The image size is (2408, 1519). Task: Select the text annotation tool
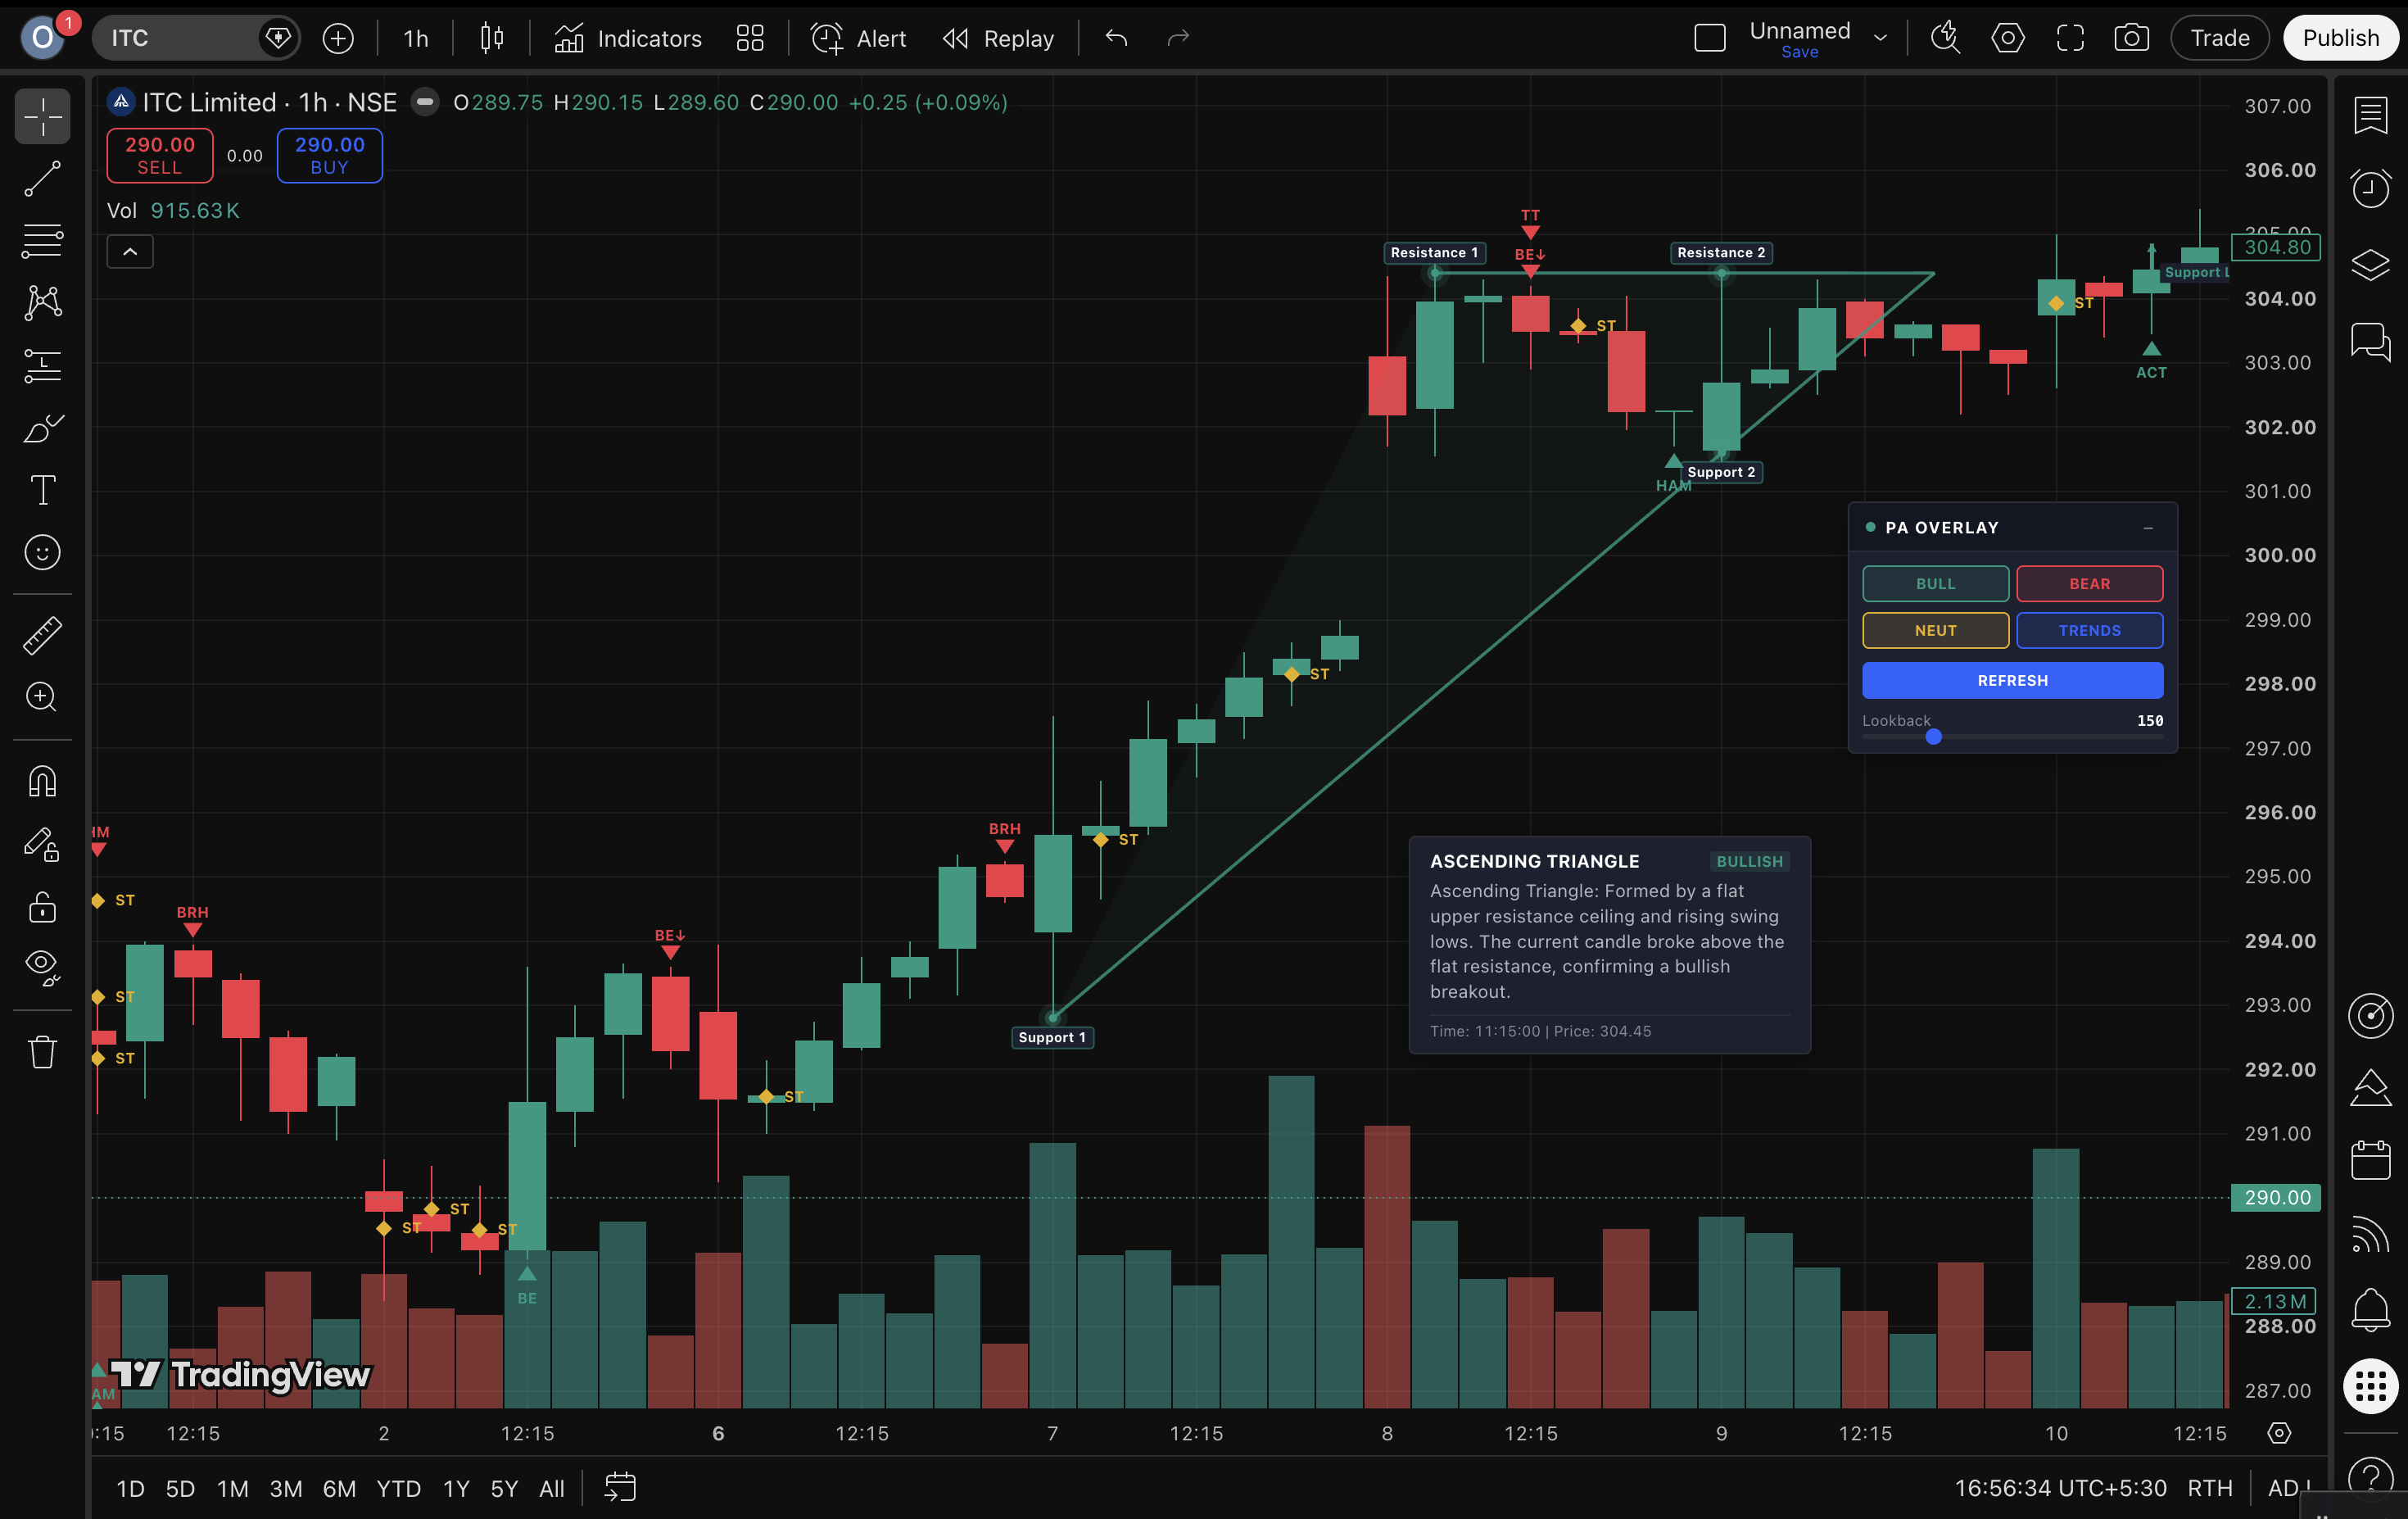pyautogui.click(x=42, y=490)
